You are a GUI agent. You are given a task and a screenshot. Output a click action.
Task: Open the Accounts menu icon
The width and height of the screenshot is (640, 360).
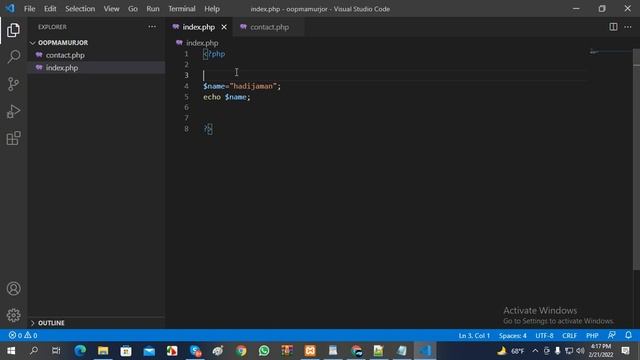click(x=13, y=289)
